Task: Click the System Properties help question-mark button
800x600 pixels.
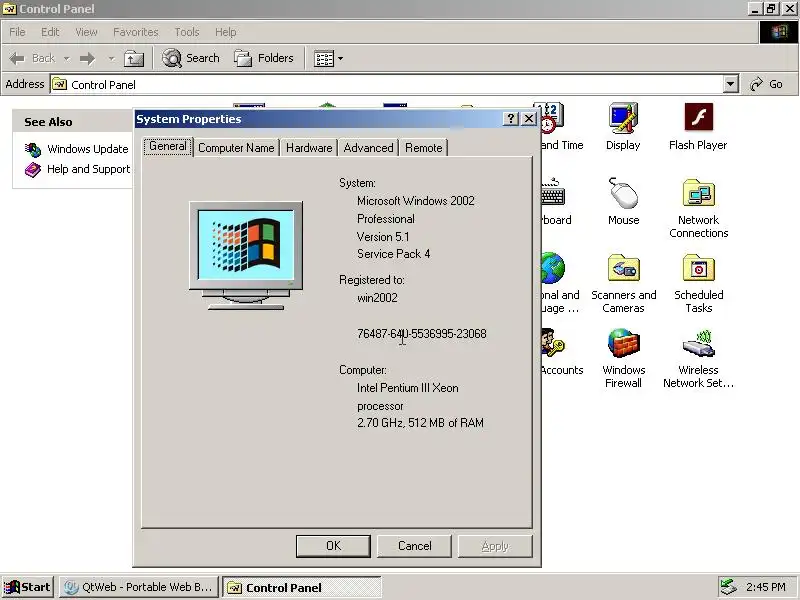Action: [511, 119]
